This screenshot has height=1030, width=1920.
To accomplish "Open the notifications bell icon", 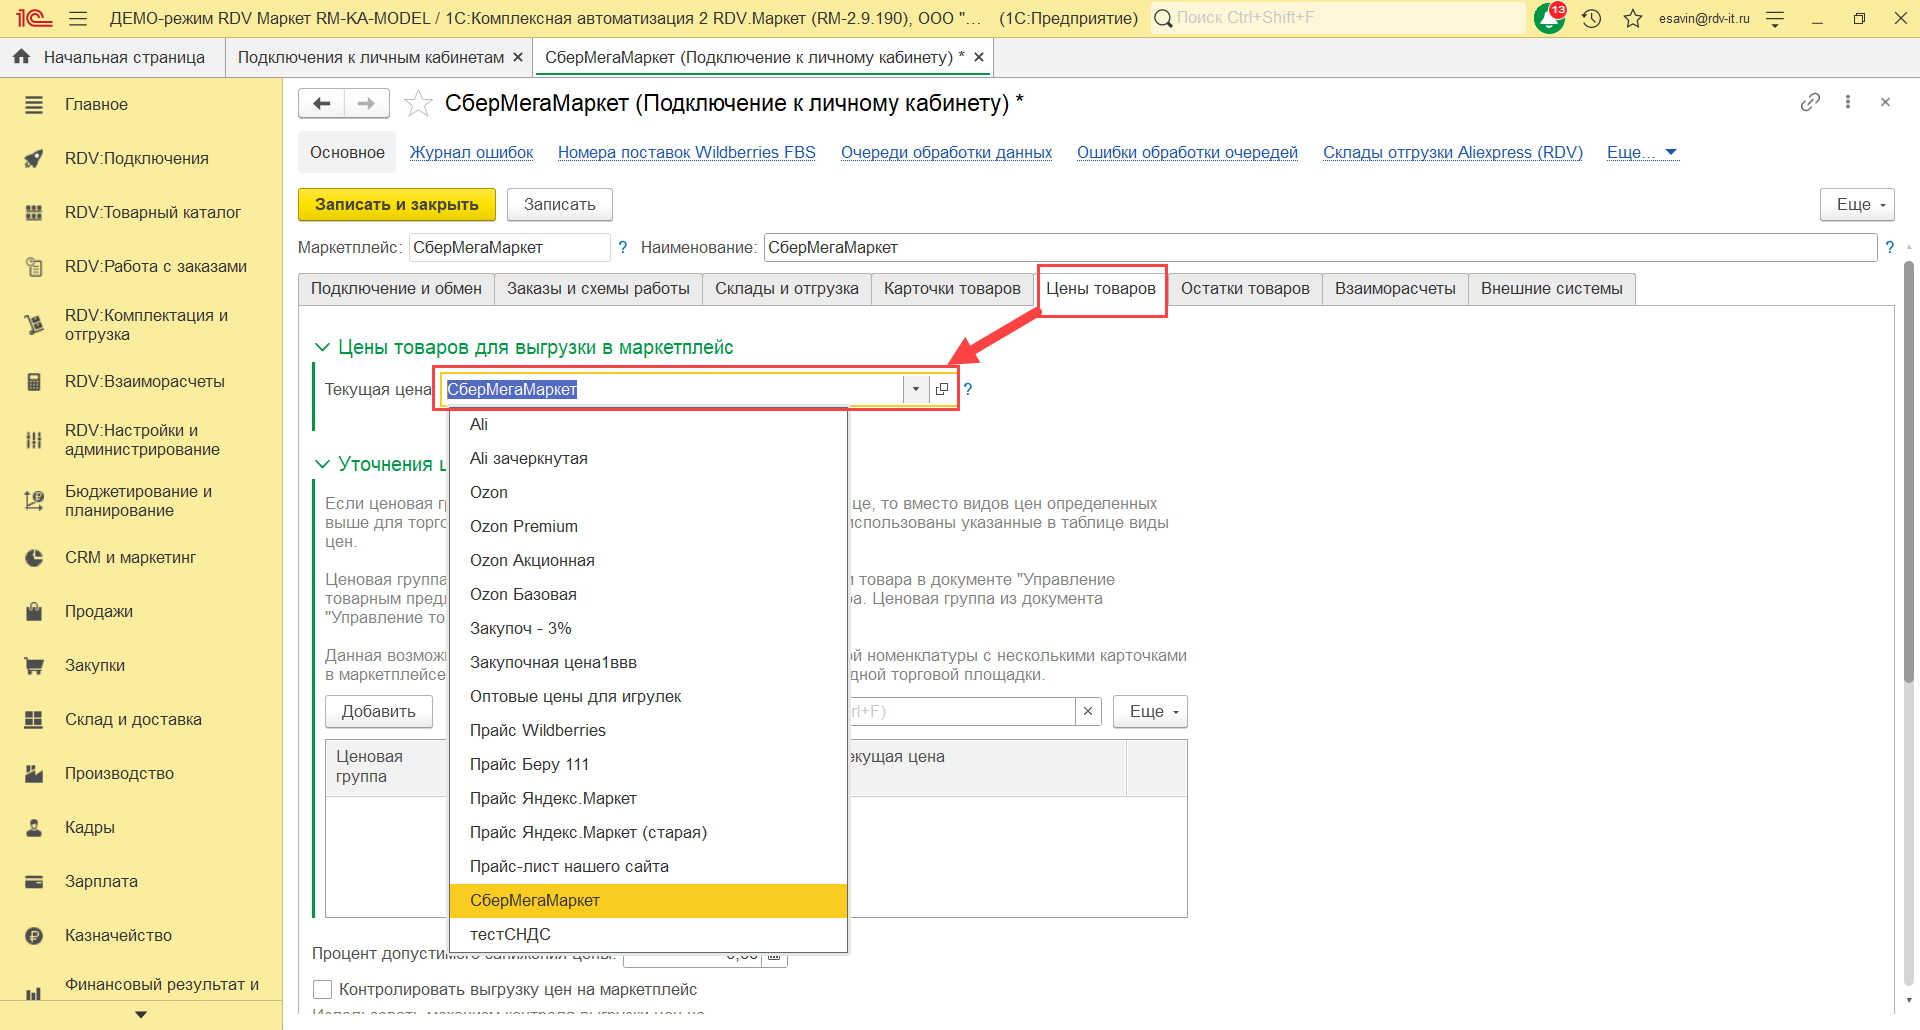I will pos(1548,18).
